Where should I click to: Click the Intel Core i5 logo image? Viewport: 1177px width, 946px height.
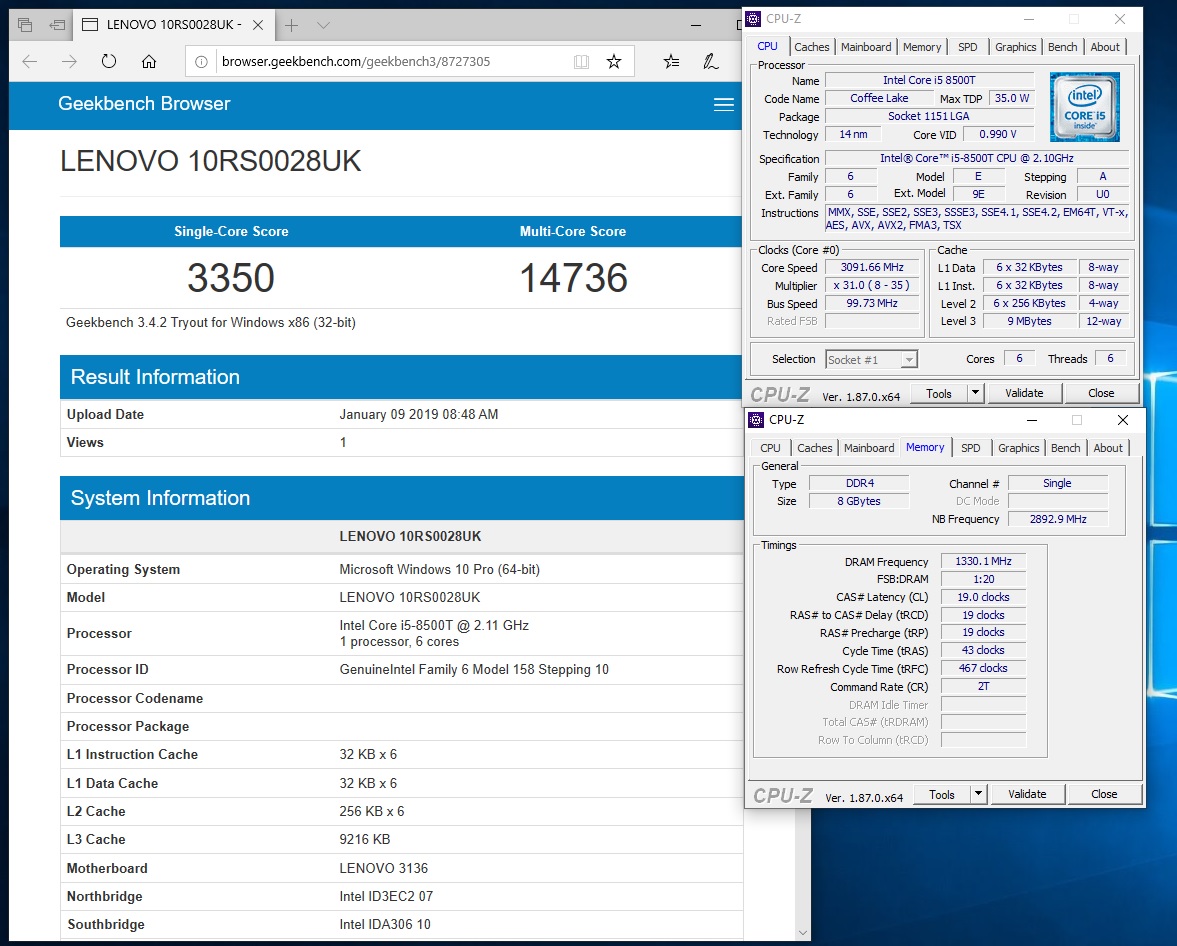tap(1085, 107)
